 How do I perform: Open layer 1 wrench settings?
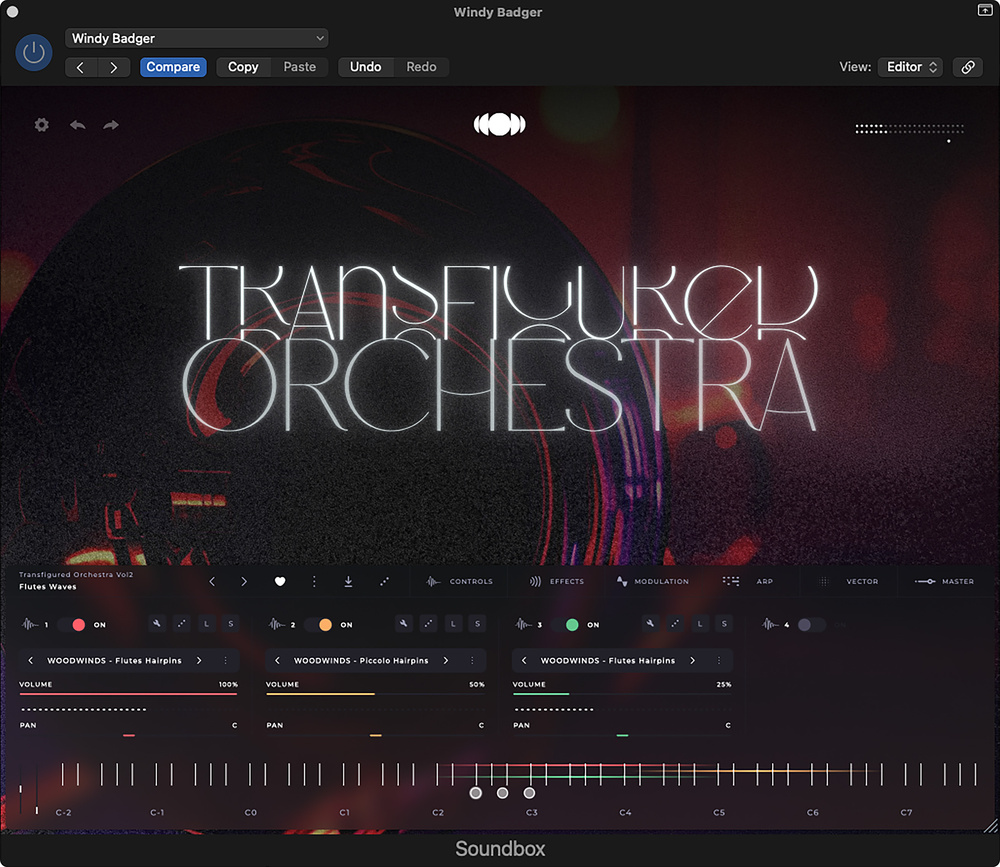click(x=158, y=624)
